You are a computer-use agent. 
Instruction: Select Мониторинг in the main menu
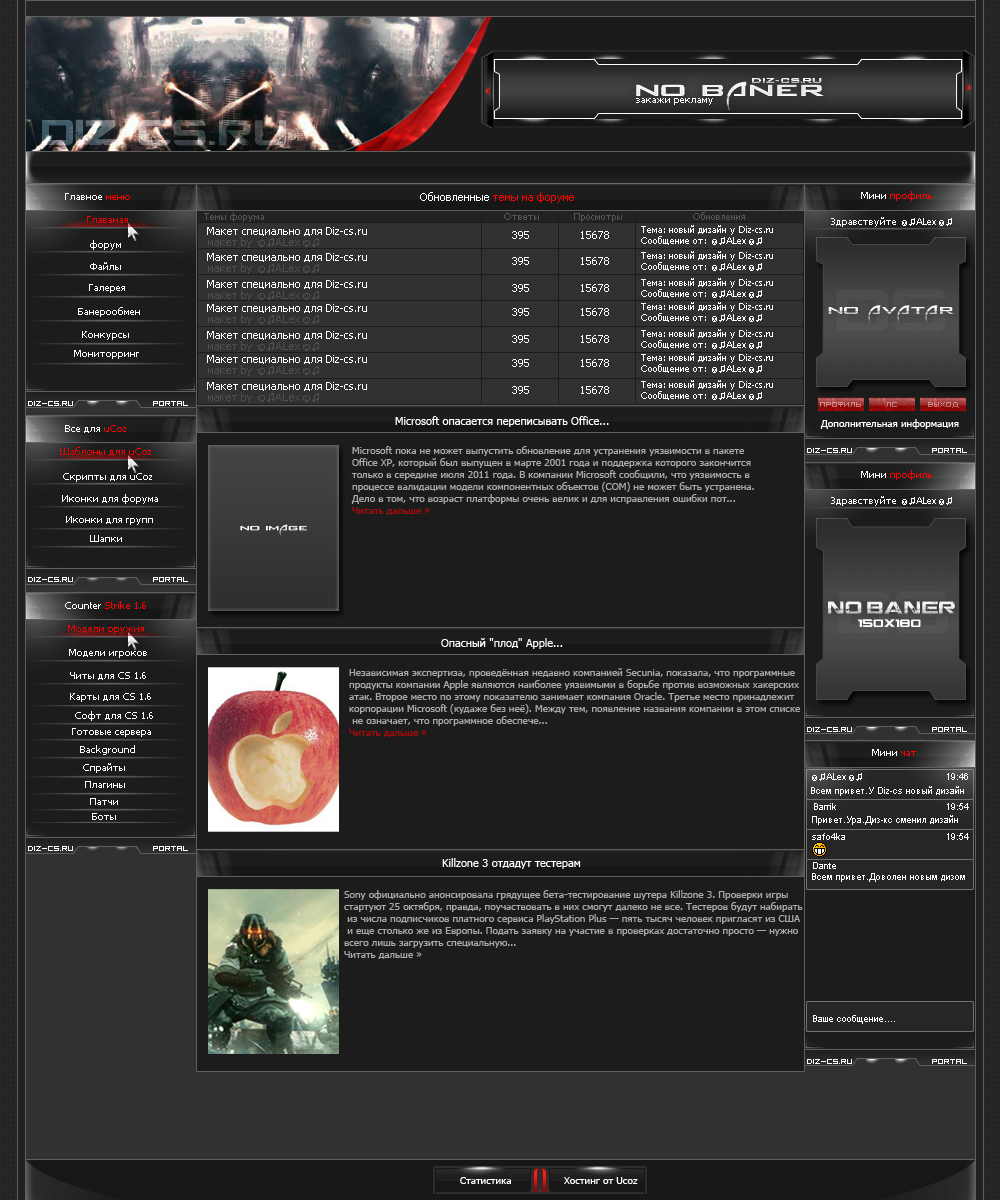tap(107, 354)
